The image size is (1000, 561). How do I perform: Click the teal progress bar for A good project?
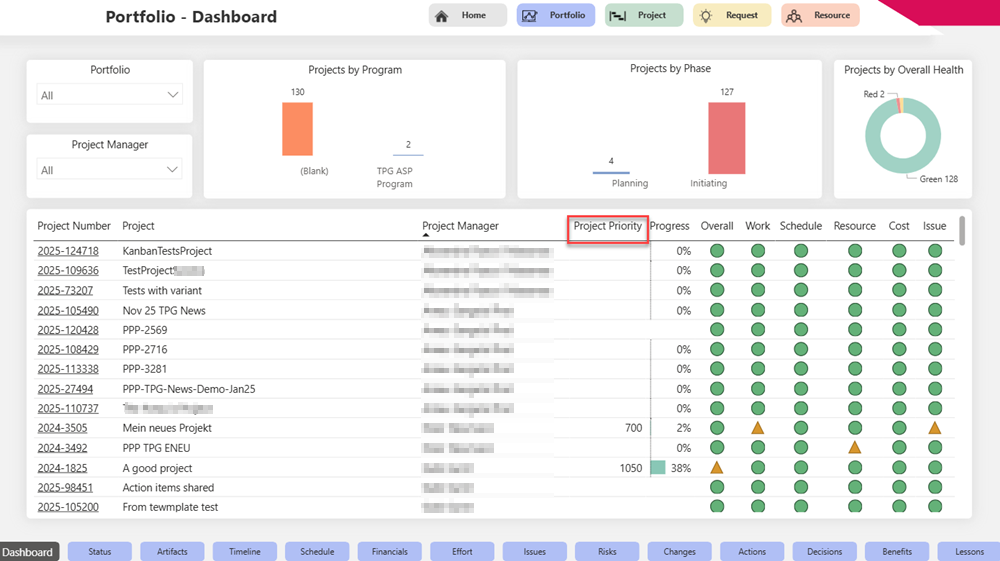coord(658,467)
